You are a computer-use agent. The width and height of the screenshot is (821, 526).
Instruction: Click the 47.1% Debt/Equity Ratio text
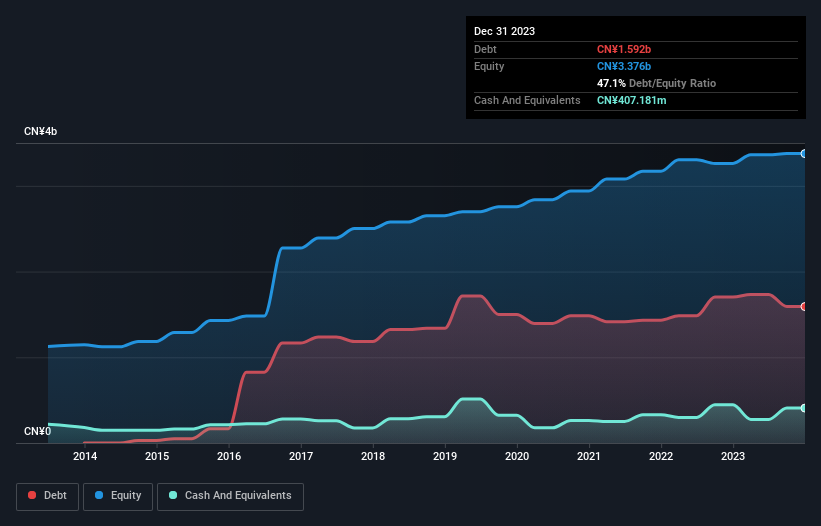[656, 83]
